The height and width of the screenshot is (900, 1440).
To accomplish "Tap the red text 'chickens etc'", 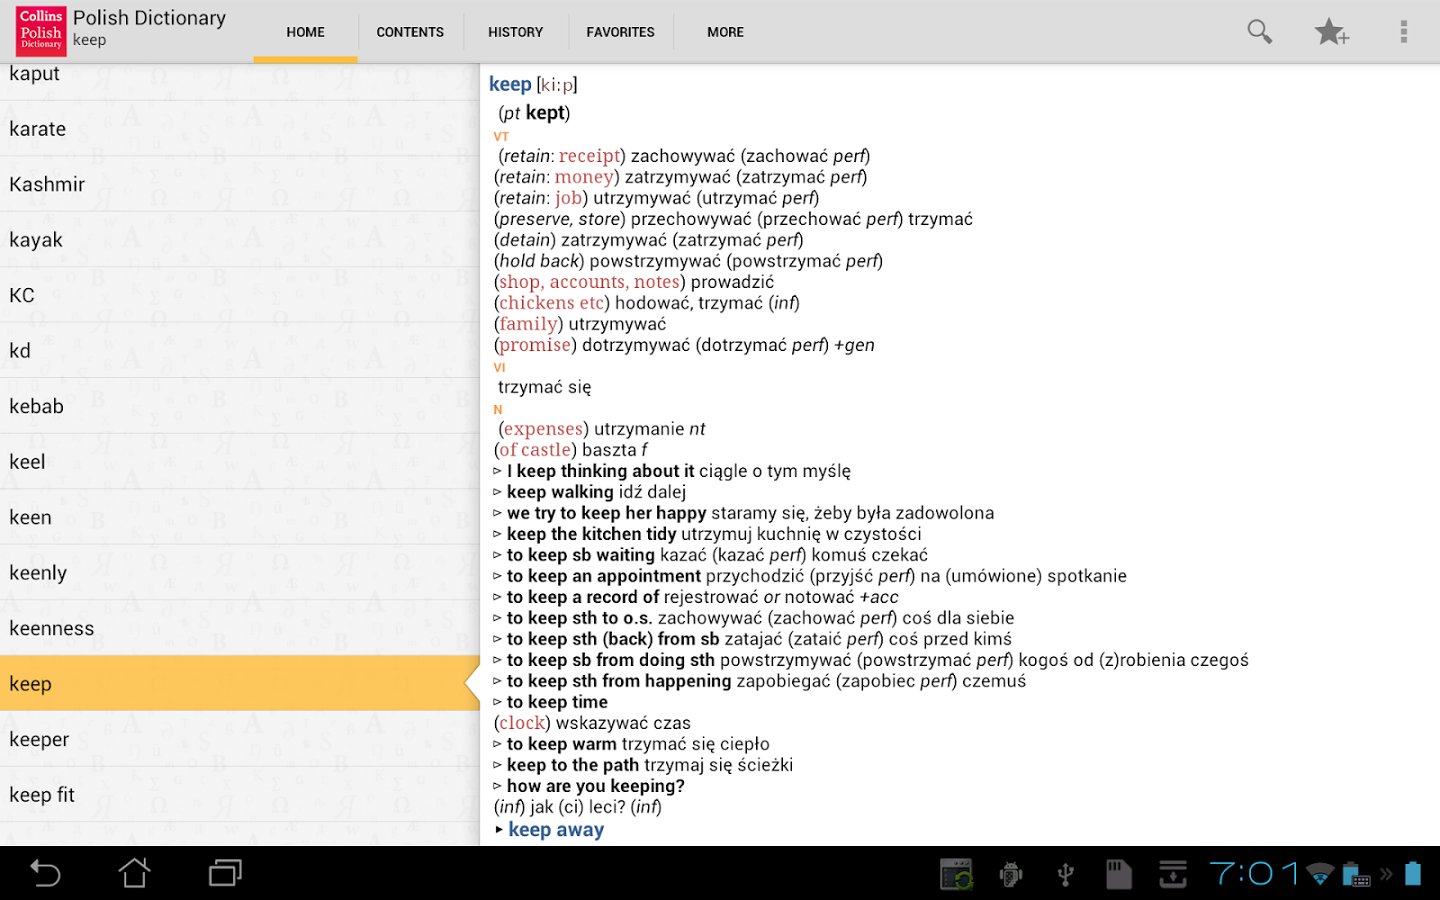I will 552,303.
